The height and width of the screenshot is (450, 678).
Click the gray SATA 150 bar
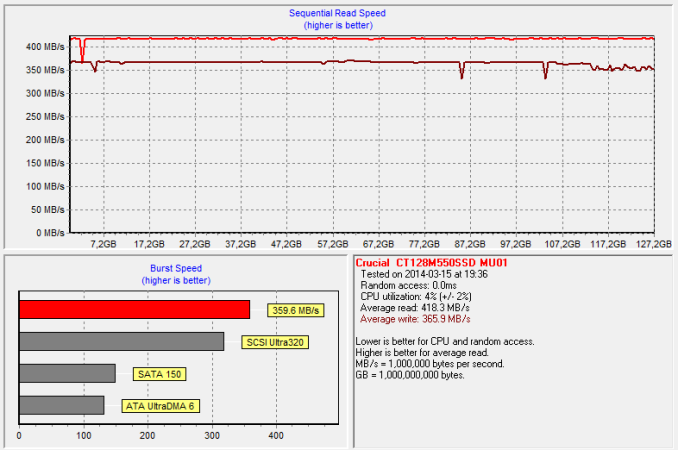[67, 373]
